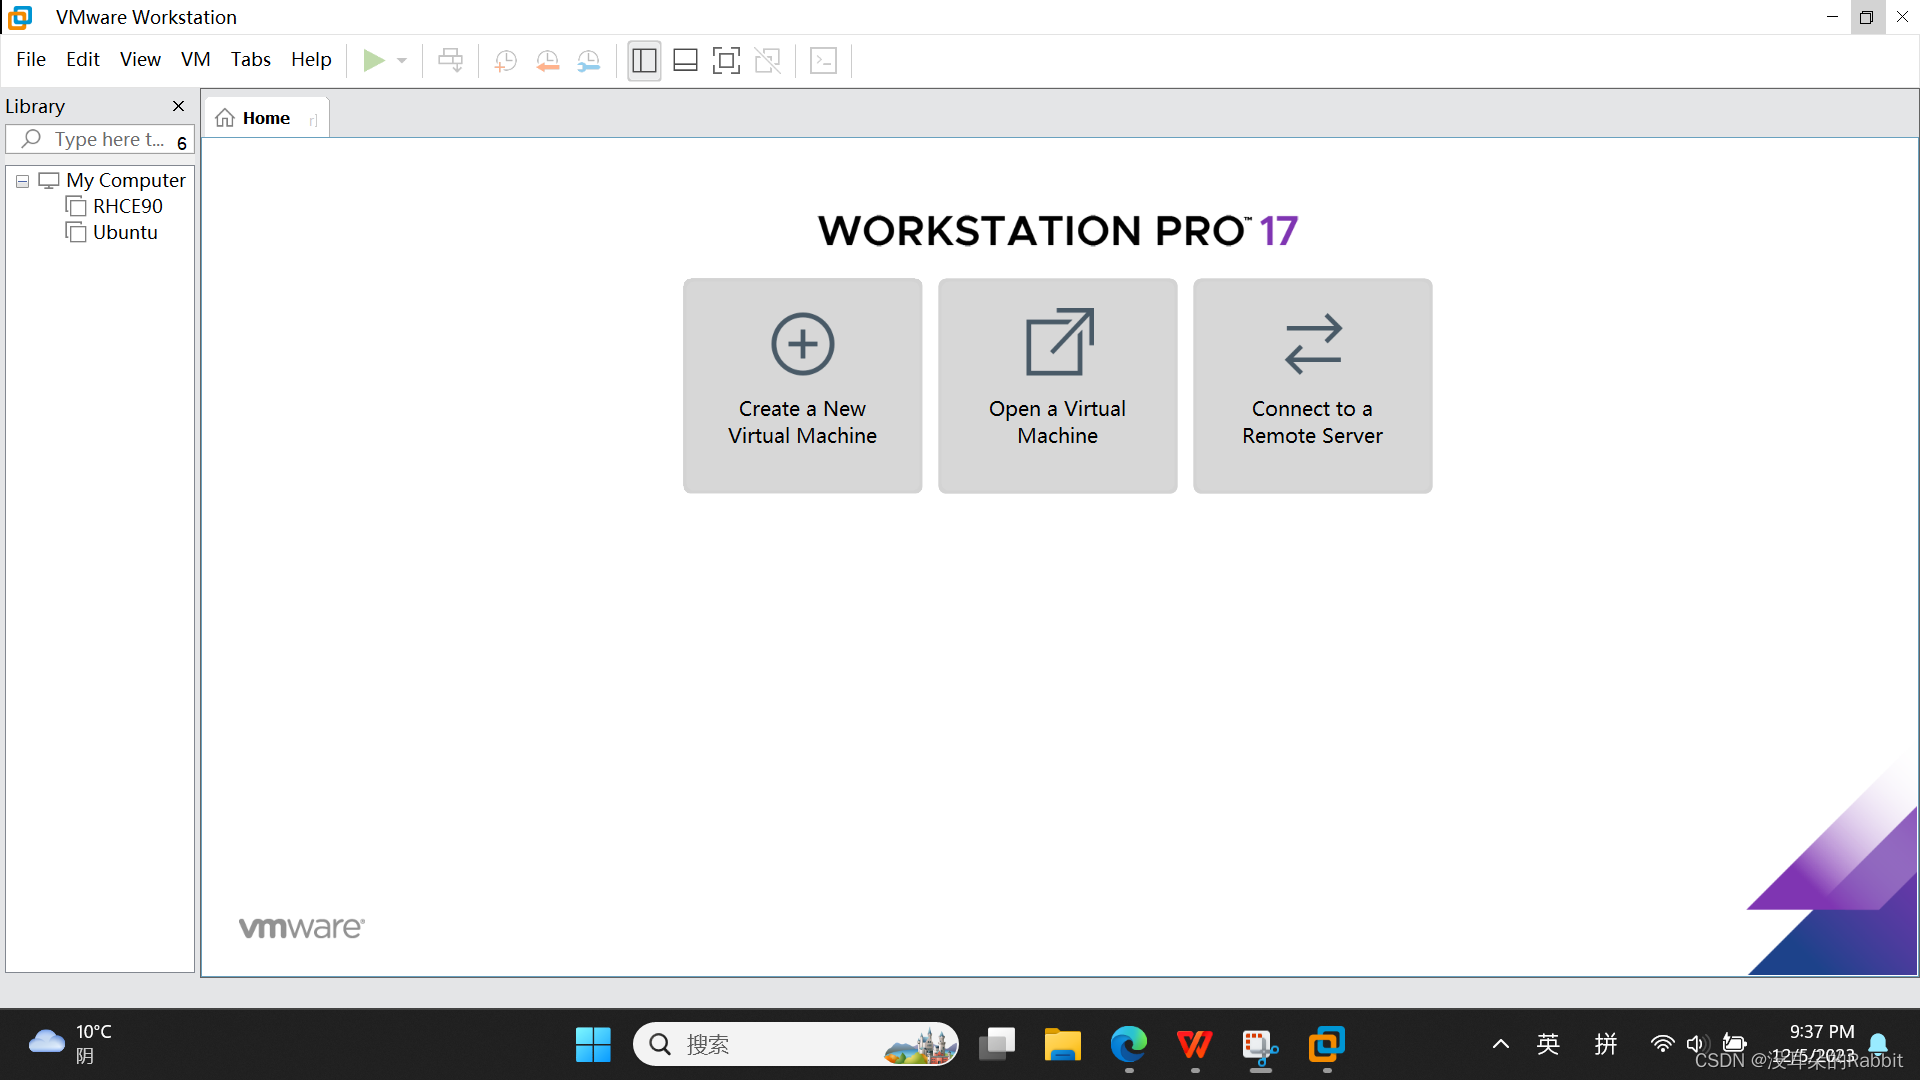The height and width of the screenshot is (1080, 1920).
Task: Click the Wi-Fi network tray icon
Action: point(1662,1044)
